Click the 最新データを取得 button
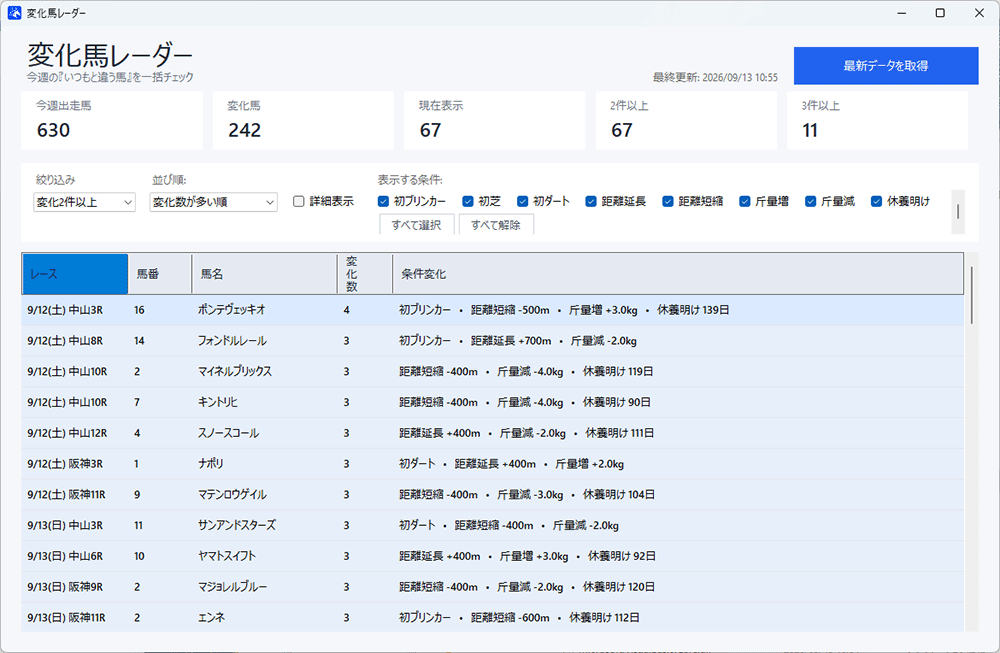This screenshot has width=1000, height=653. (x=886, y=66)
